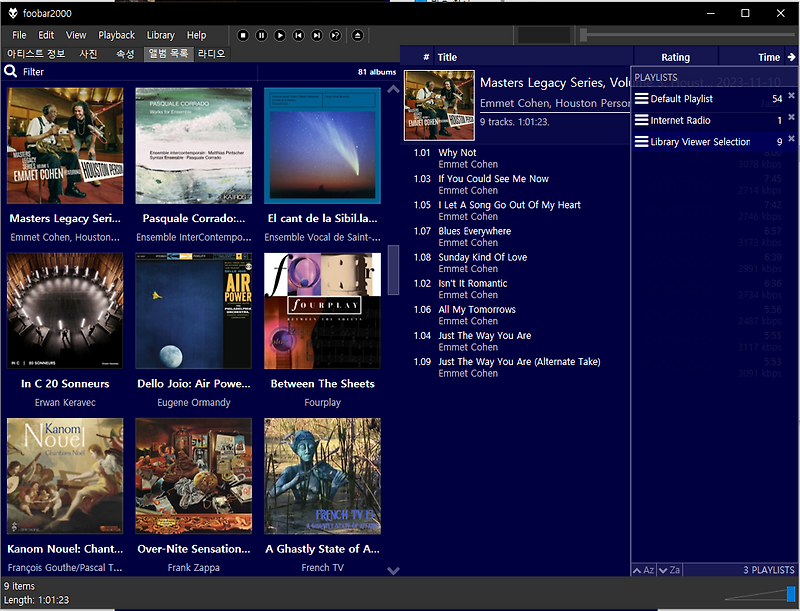Screen dimensions: 800x611
Task: Select Kanom Nouel album cover
Action: 65,476
